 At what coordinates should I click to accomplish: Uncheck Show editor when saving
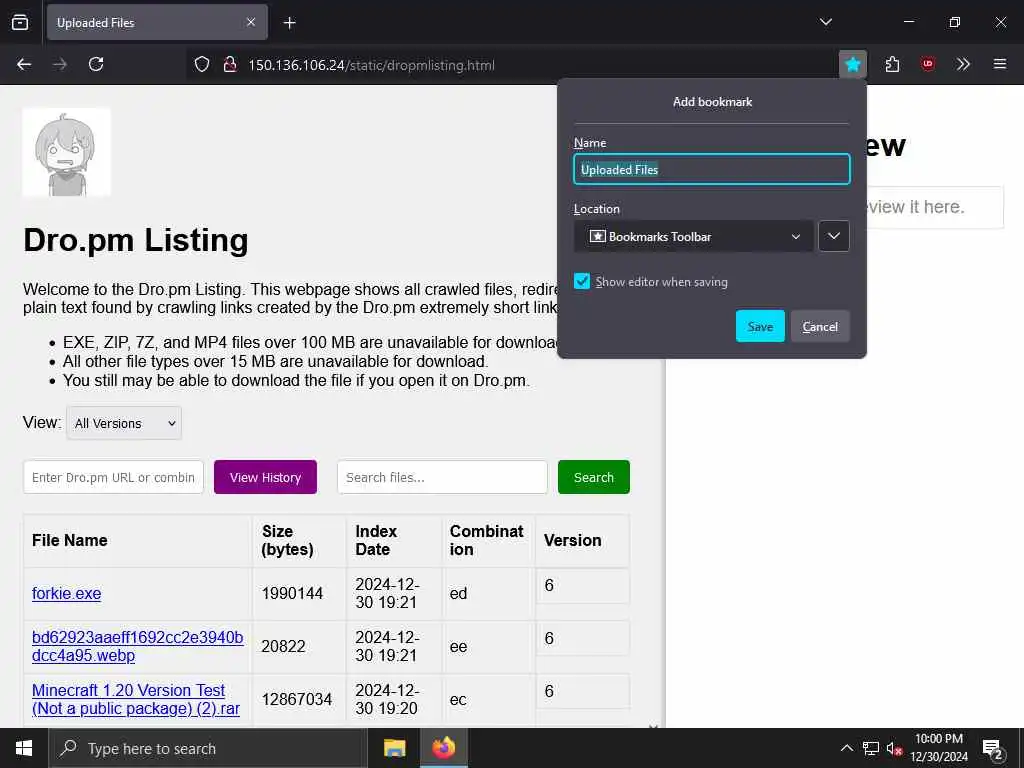click(x=582, y=281)
